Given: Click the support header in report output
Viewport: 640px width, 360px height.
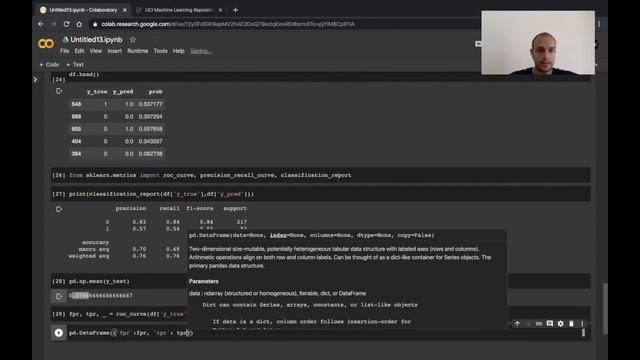Looking at the screenshot, I should pos(235,208).
